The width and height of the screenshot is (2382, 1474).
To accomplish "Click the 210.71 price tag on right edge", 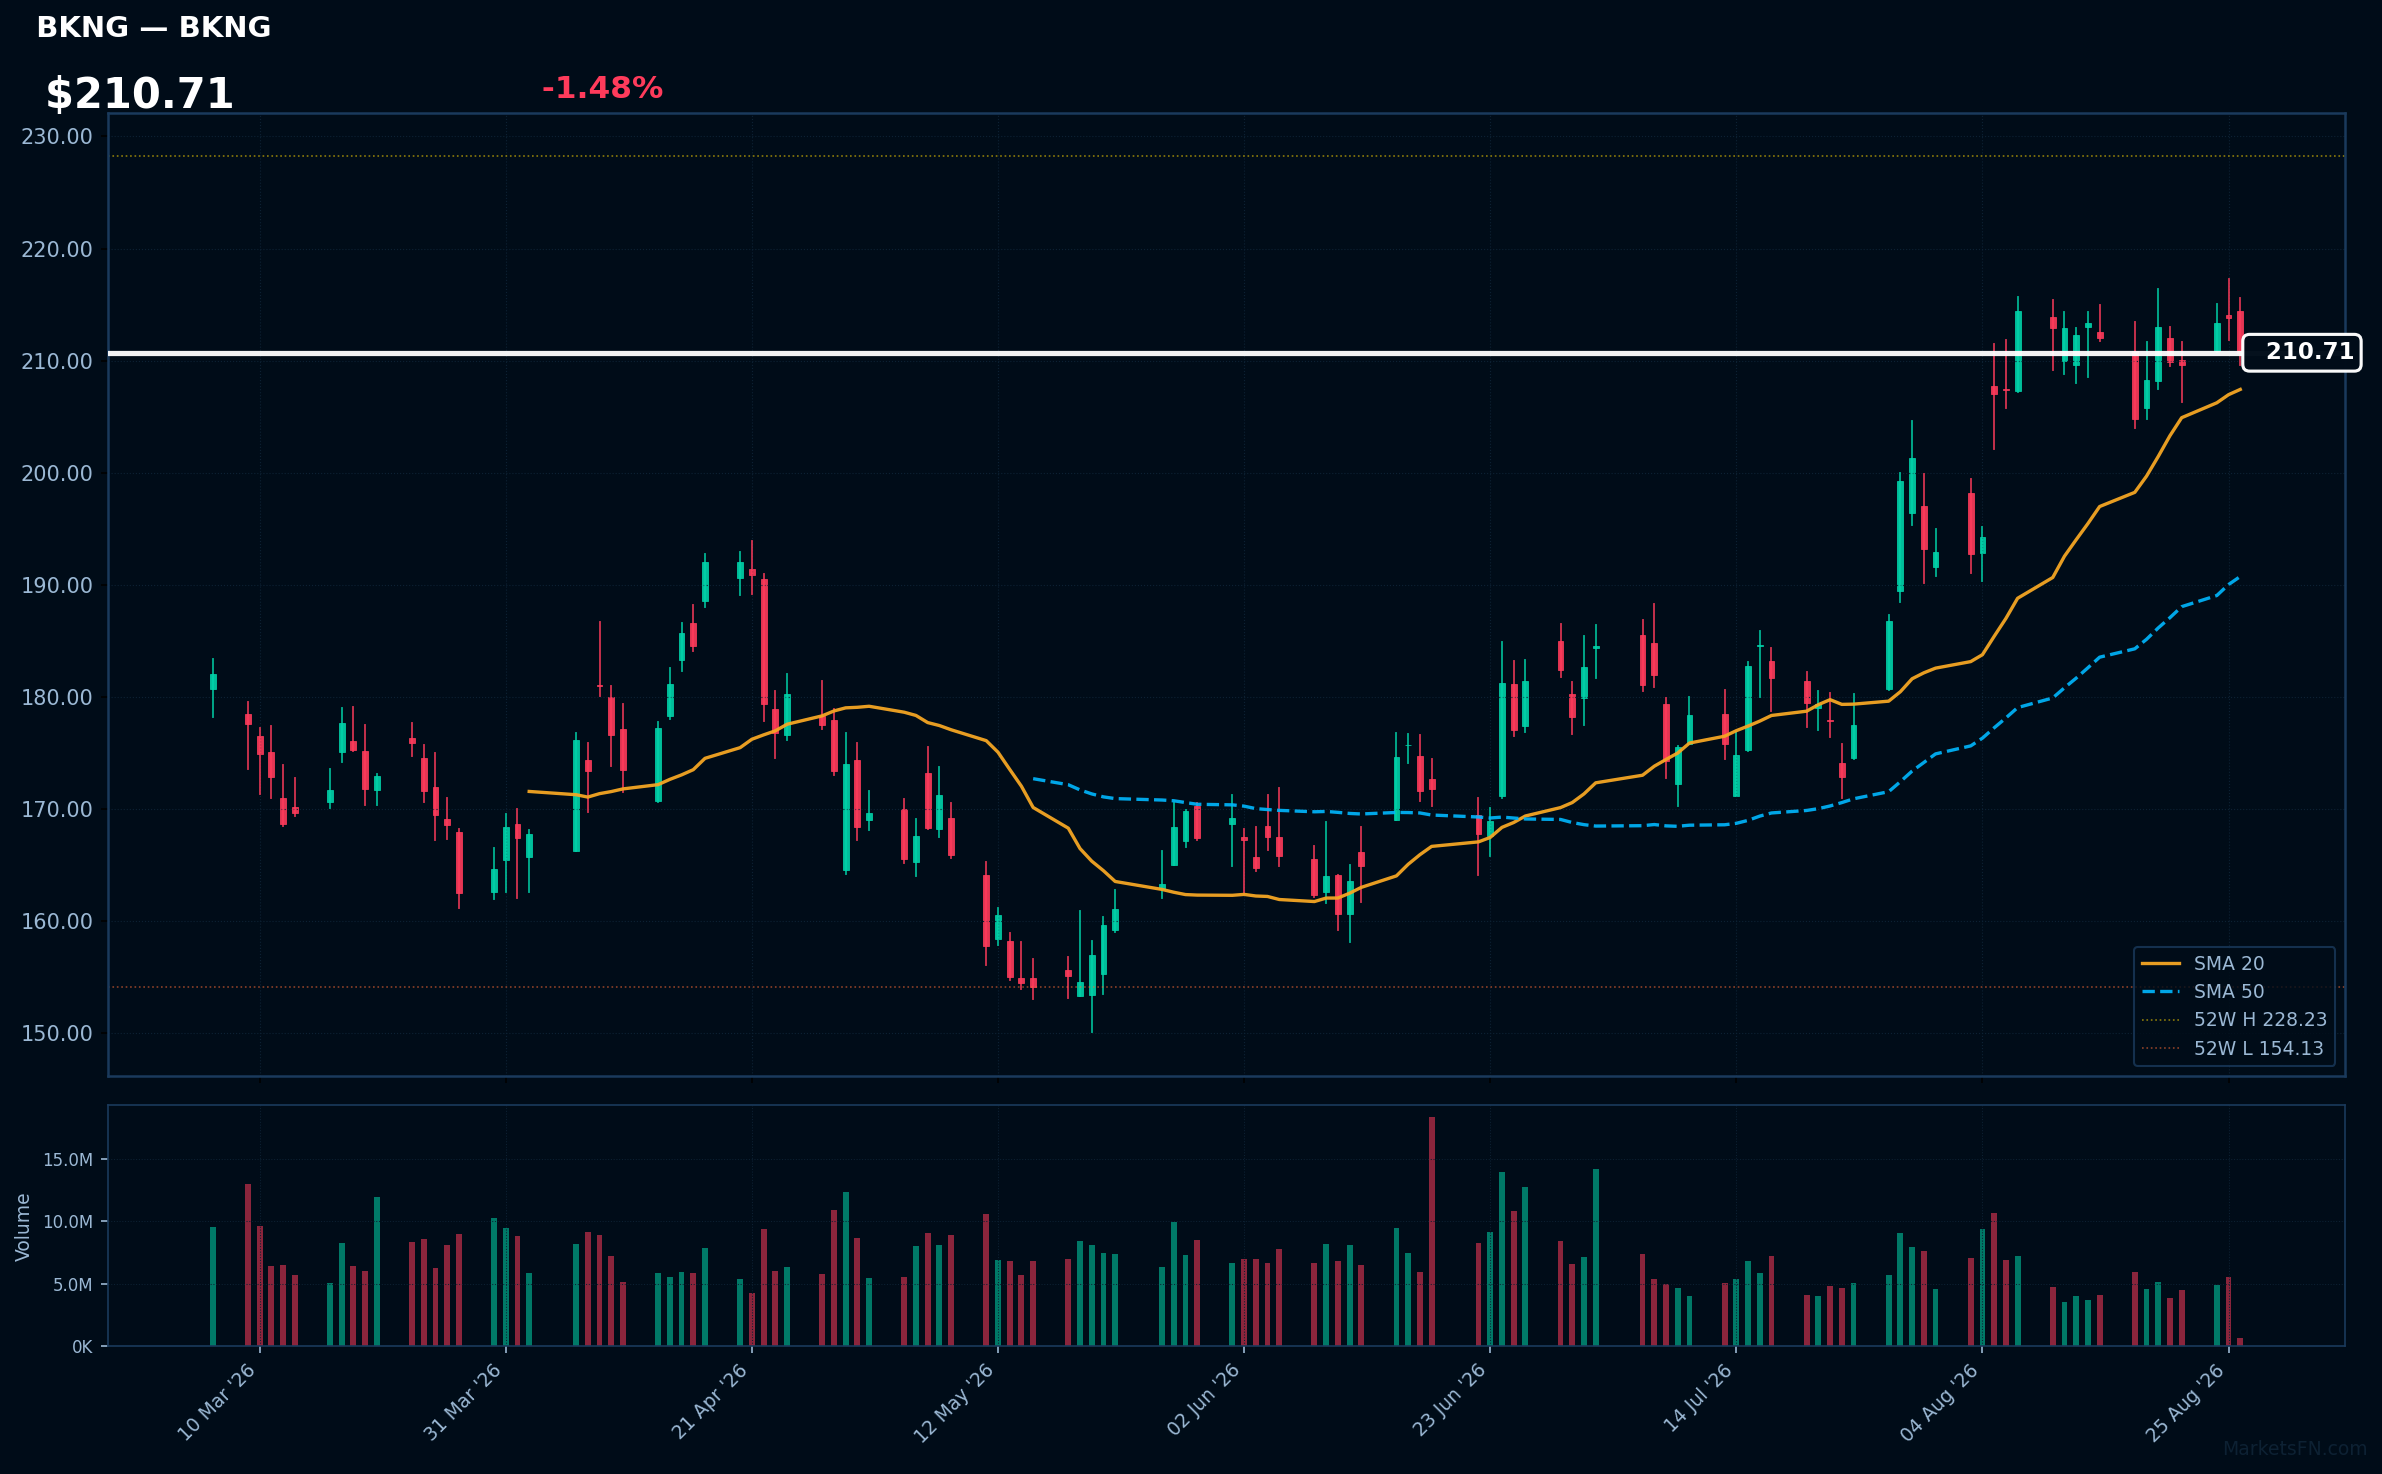I will tap(2302, 352).
